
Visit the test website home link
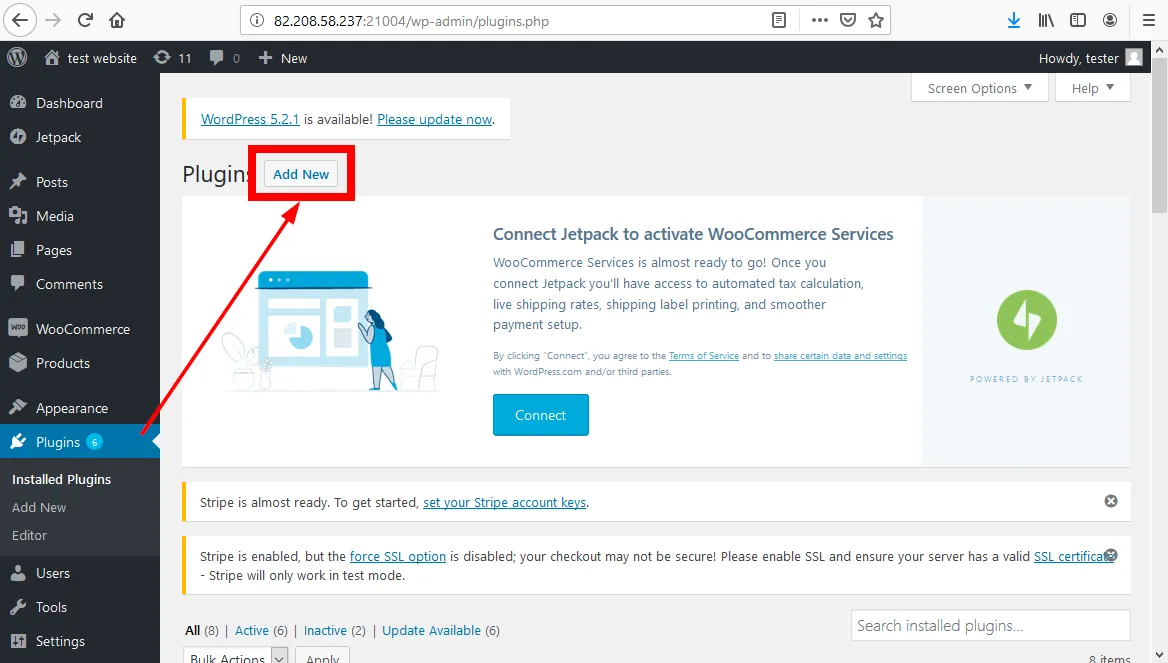91,57
